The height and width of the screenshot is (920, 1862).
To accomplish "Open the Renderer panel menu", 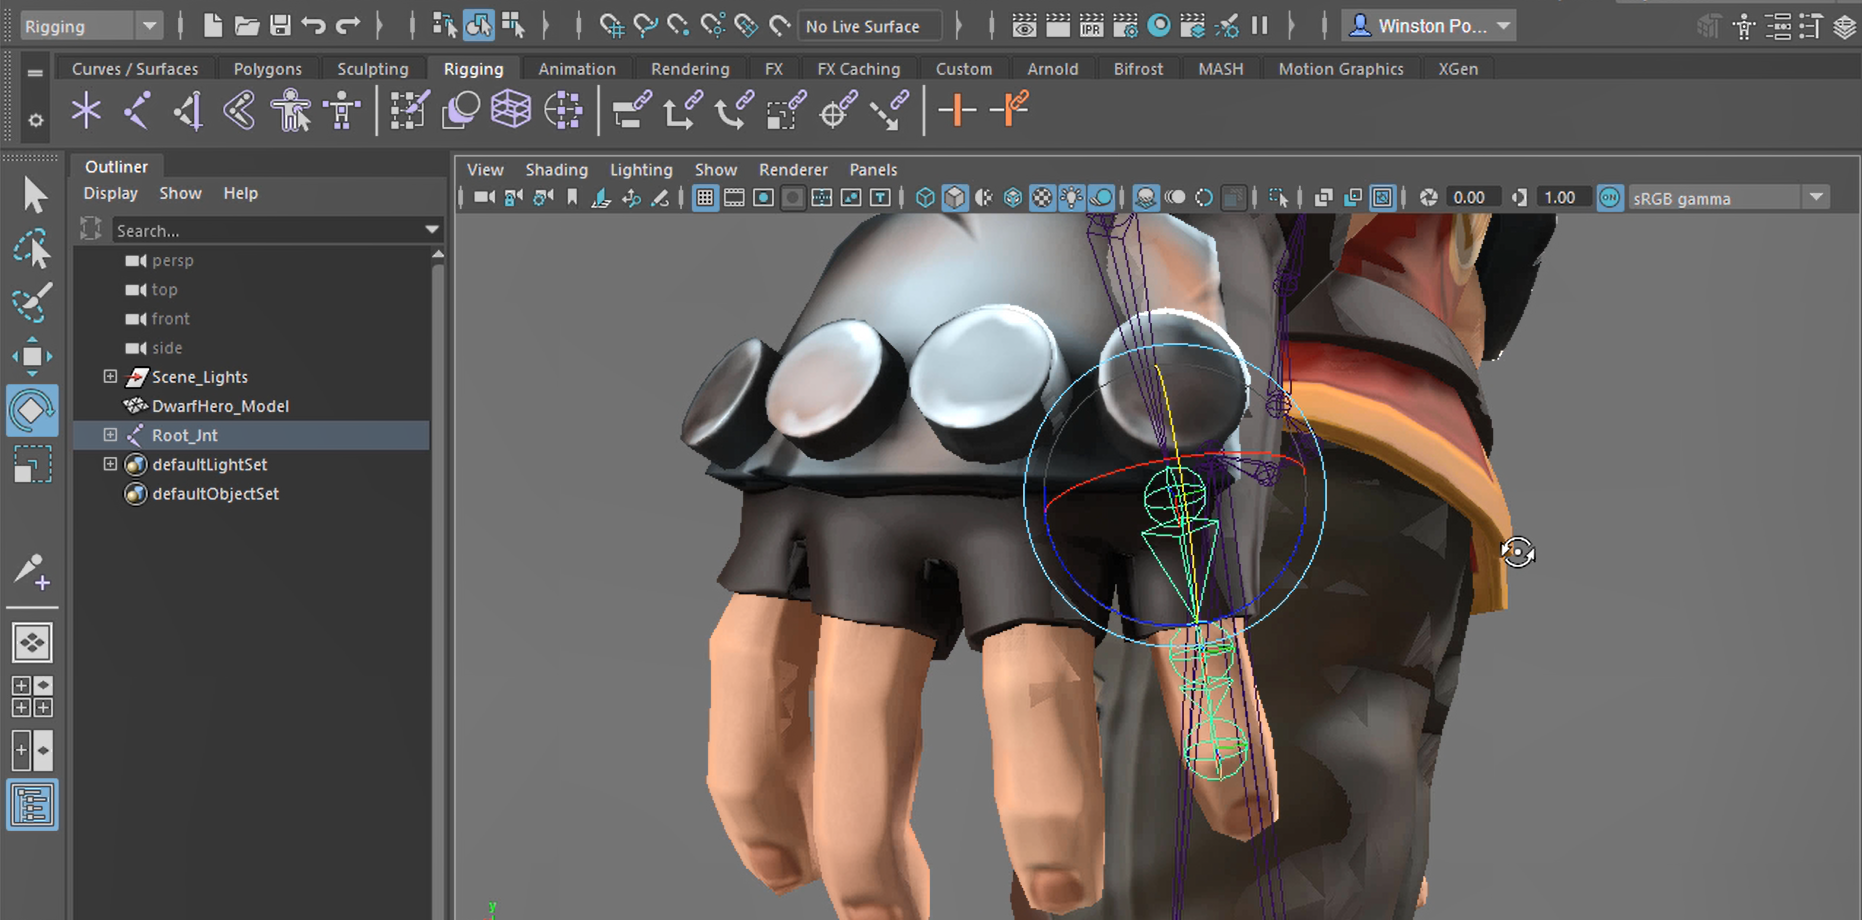I will tap(793, 170).
